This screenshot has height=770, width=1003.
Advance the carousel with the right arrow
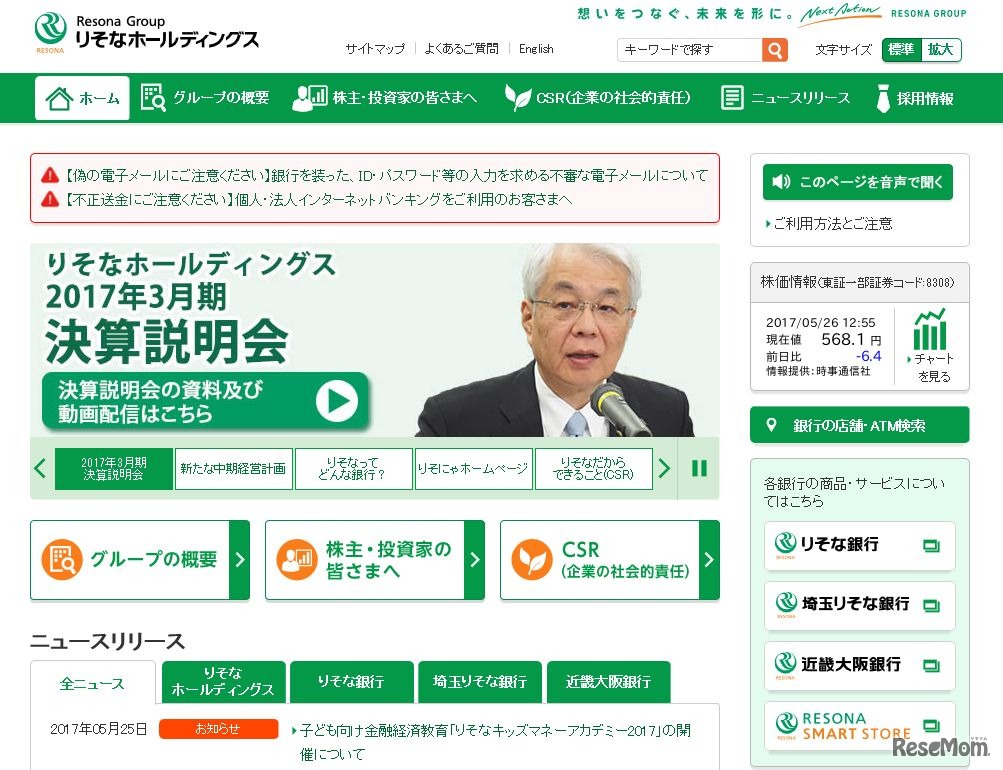click(665, 467)
